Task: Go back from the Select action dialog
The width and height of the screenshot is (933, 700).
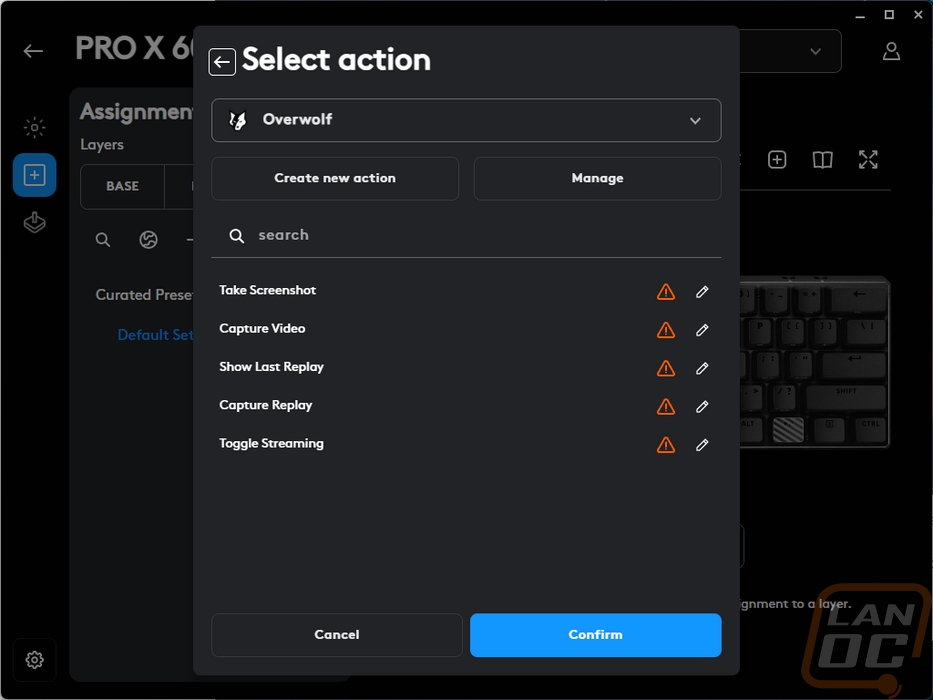Action: click(222, 62)
